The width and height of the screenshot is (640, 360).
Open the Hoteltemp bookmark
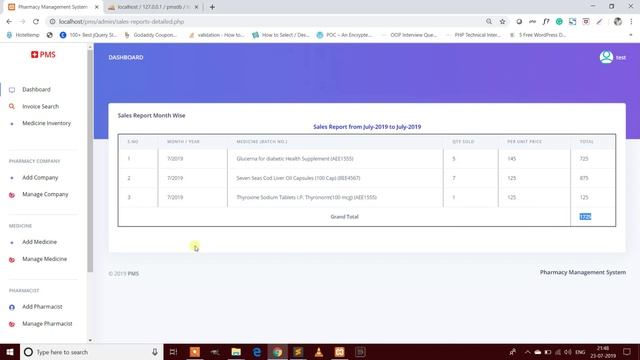pyautogui.click(x=23, y=35)
